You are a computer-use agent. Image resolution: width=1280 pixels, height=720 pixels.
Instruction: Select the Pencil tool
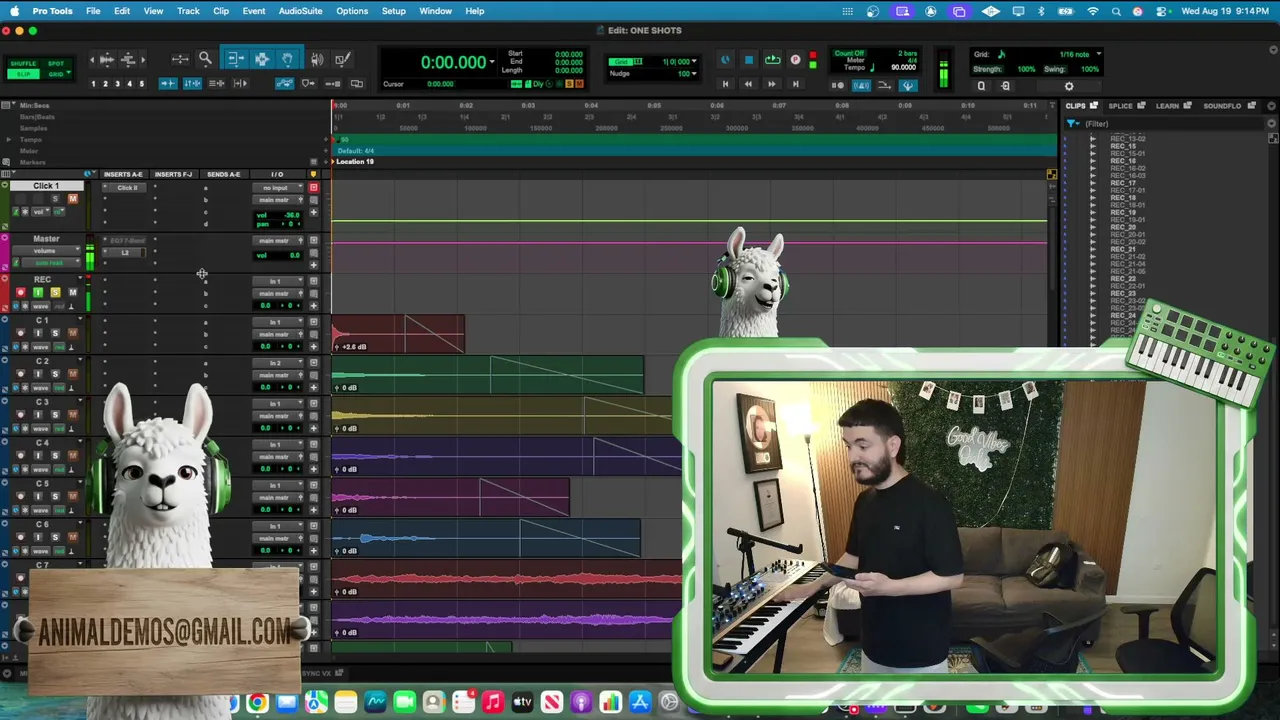click(x=342, y=59)
